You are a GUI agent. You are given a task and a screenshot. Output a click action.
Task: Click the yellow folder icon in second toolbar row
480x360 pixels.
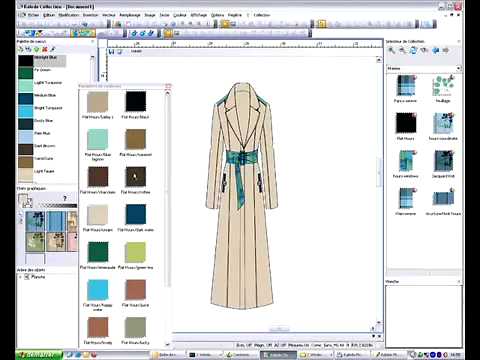[168, 33]
